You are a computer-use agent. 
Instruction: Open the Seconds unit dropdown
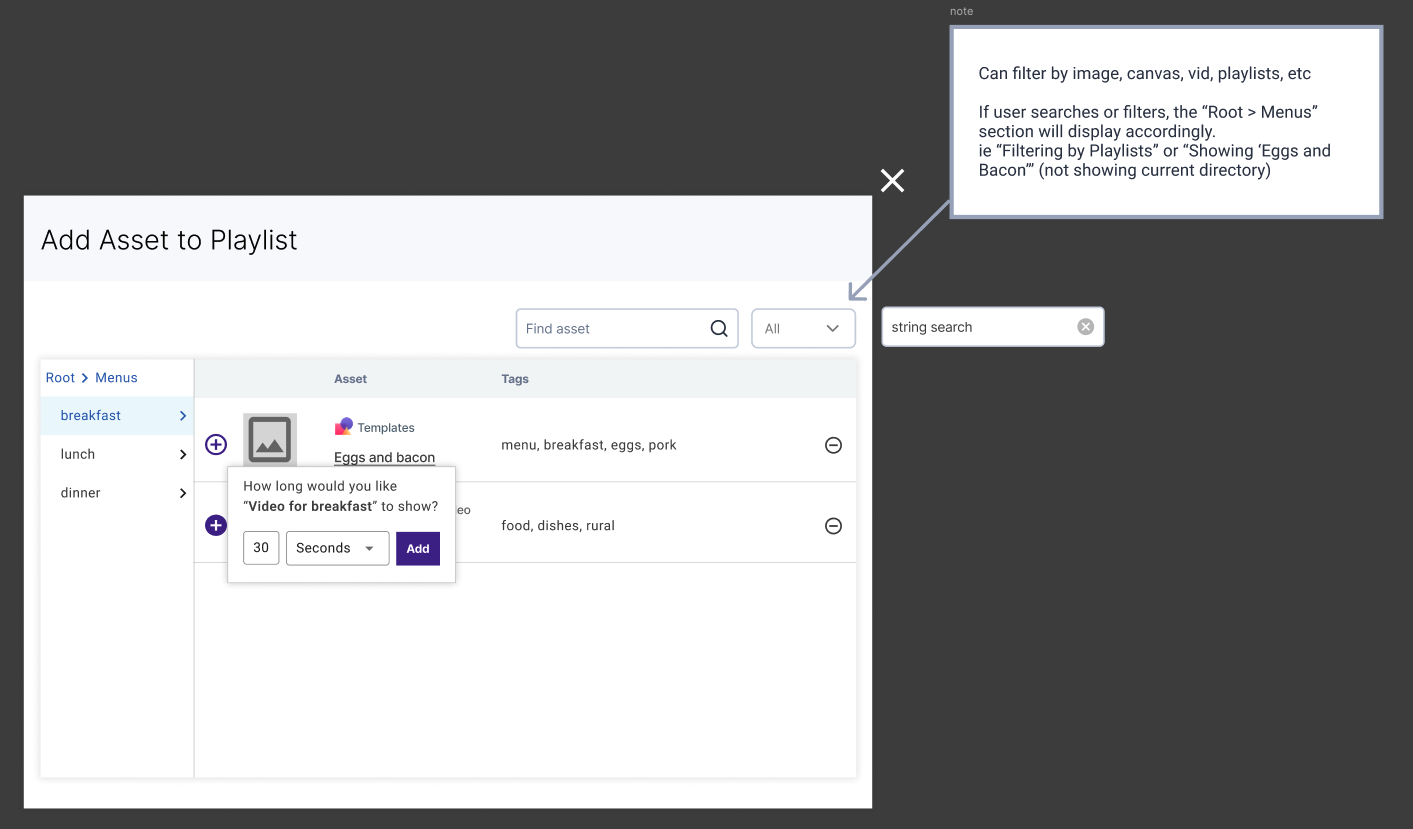(337, 548)
